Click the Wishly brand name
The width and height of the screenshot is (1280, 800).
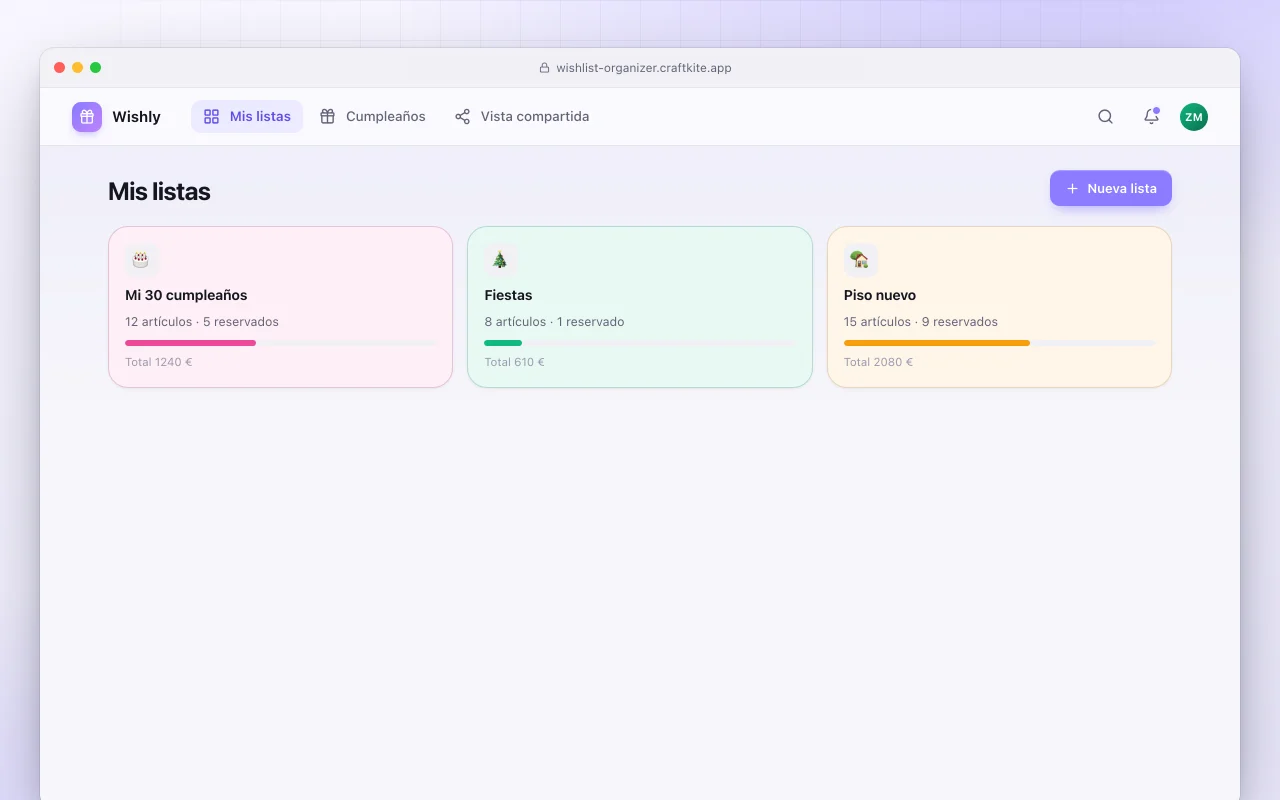pos(136,117)
